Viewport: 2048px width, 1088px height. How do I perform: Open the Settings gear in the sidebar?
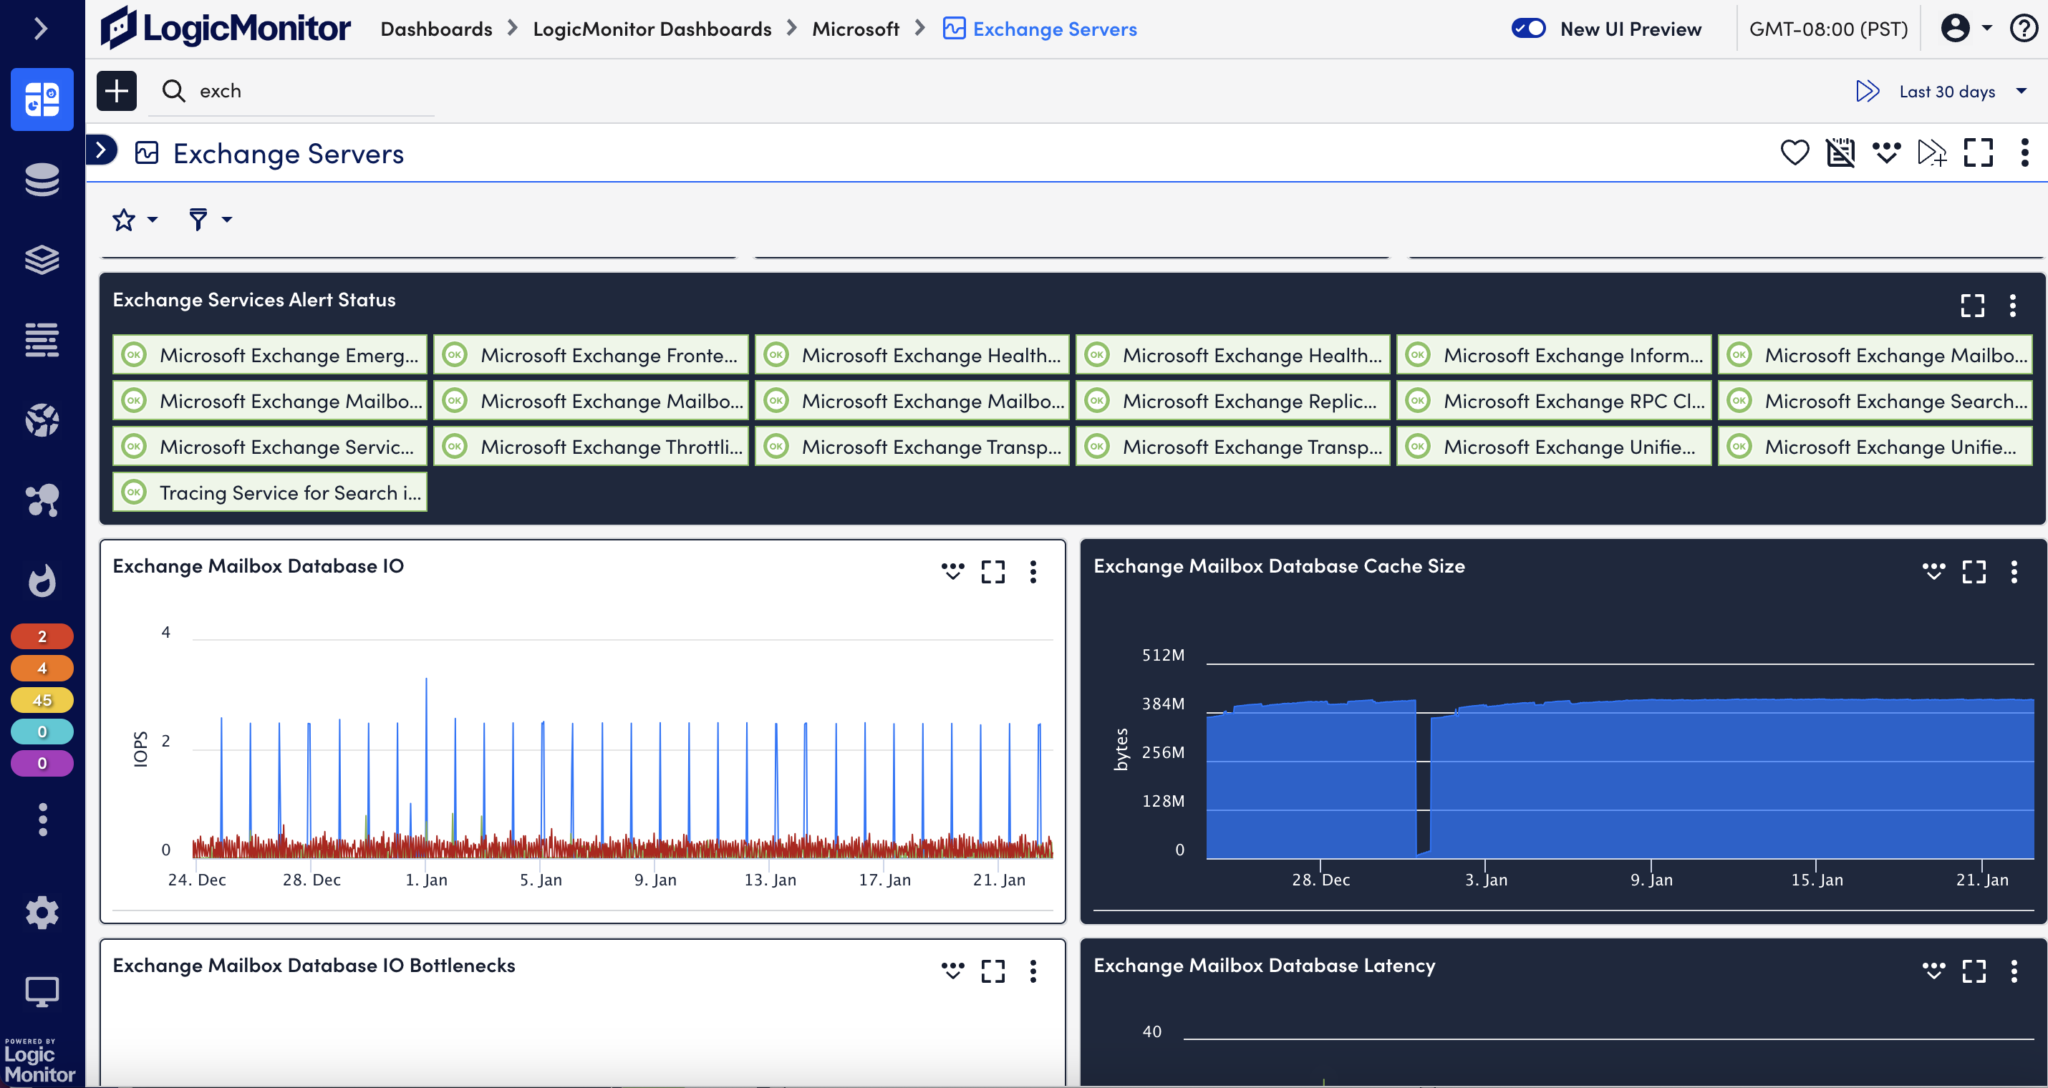(x=42, y=912)
